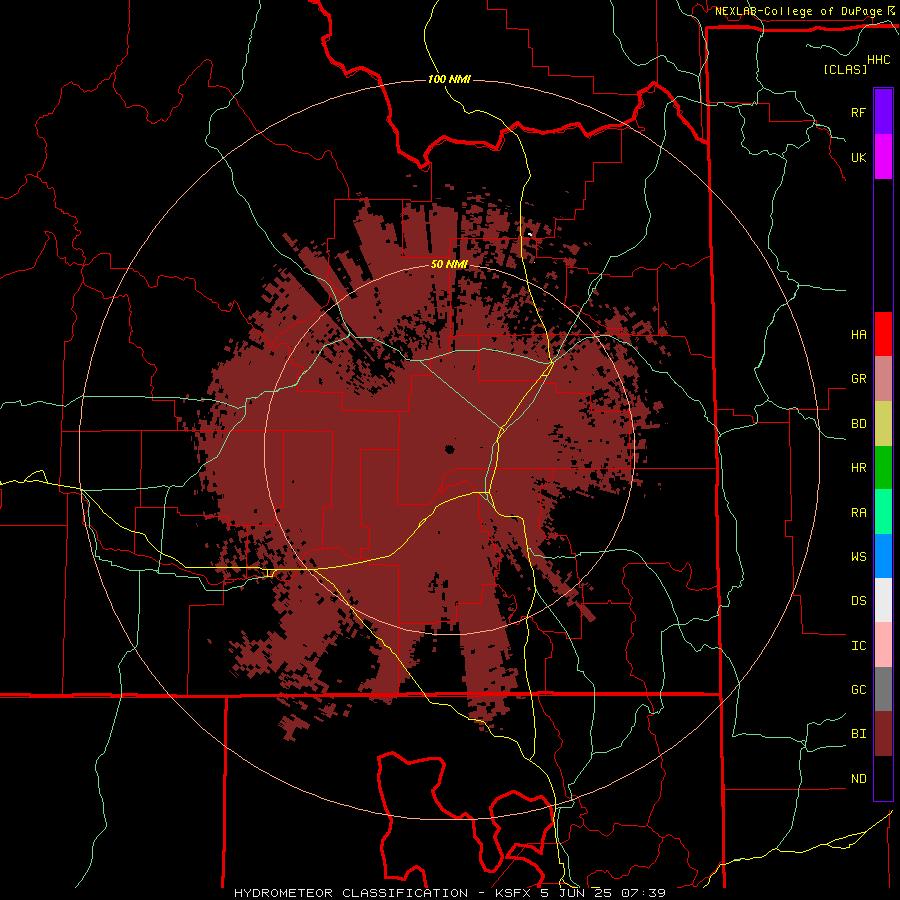Click the HR green legend swatch
The image size is (900, 900).
coord(883,468)
